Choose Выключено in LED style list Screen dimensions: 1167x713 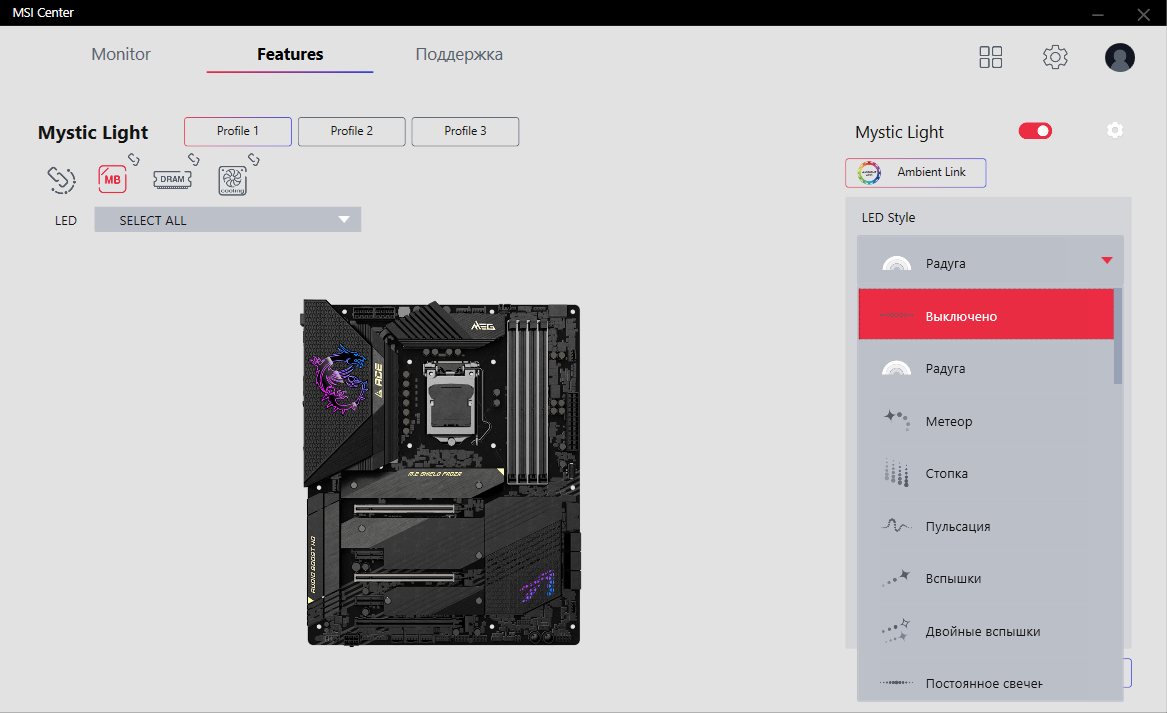[x=986, y=315]
